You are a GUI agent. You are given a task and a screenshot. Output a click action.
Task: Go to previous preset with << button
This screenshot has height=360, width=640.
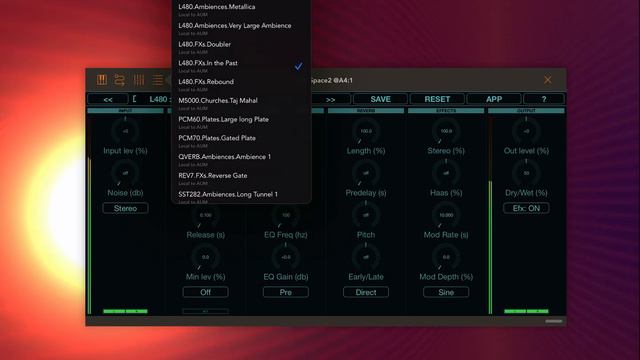pos(108,99)
